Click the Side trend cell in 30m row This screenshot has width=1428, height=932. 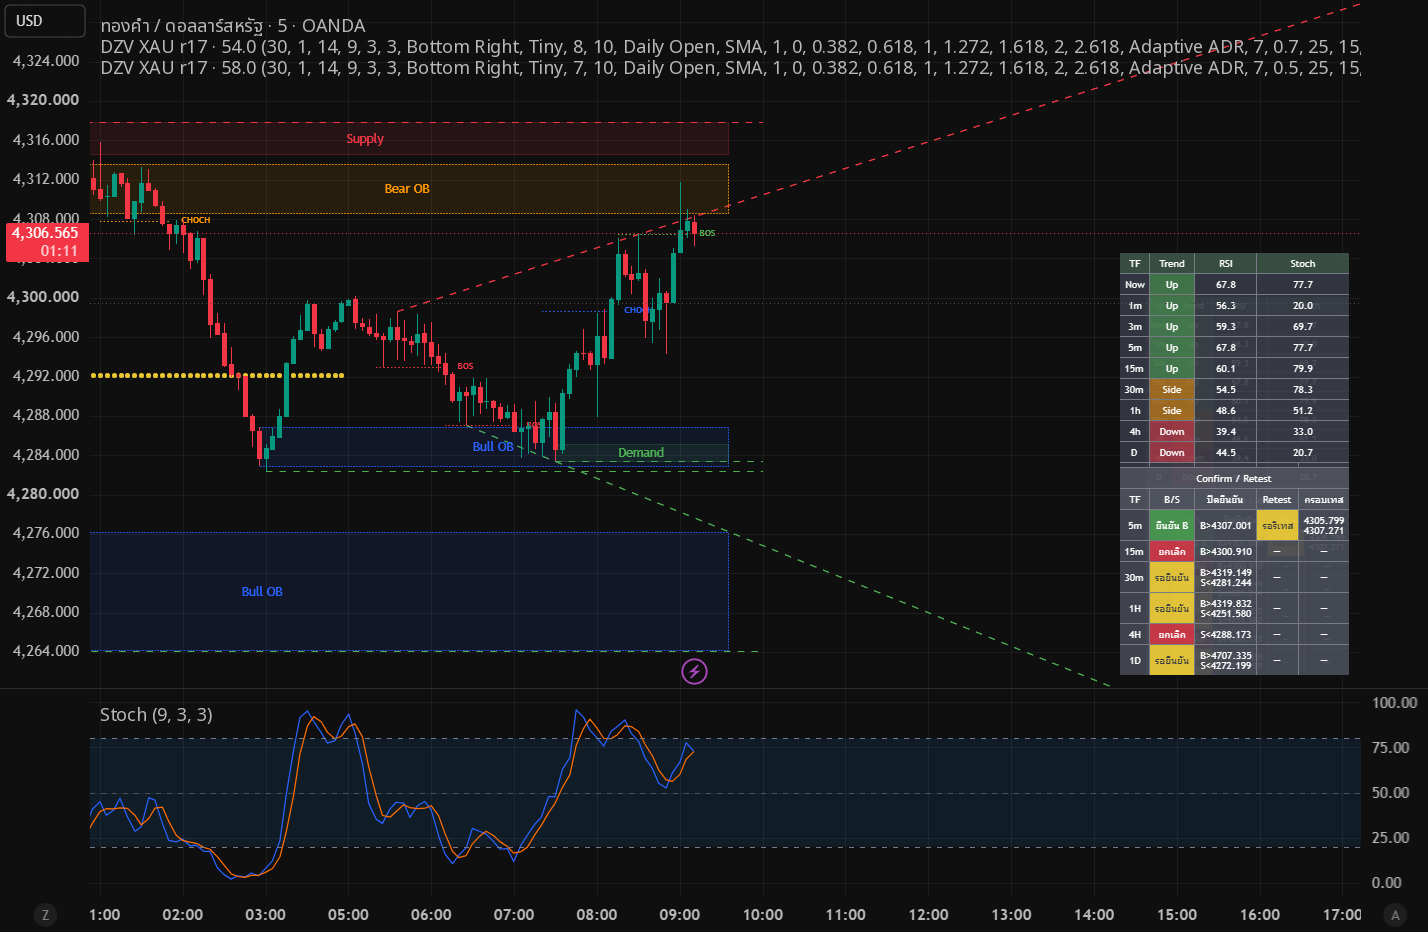pos(1172,390)
